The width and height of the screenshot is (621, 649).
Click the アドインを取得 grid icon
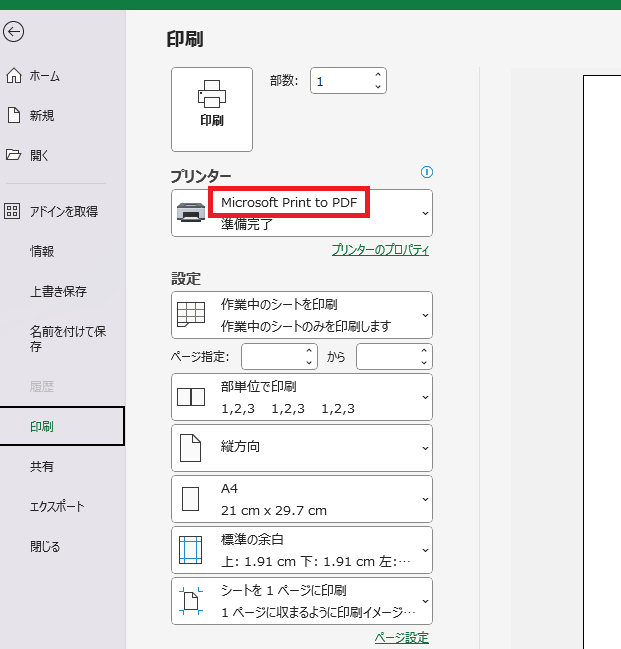click(12, 211)
